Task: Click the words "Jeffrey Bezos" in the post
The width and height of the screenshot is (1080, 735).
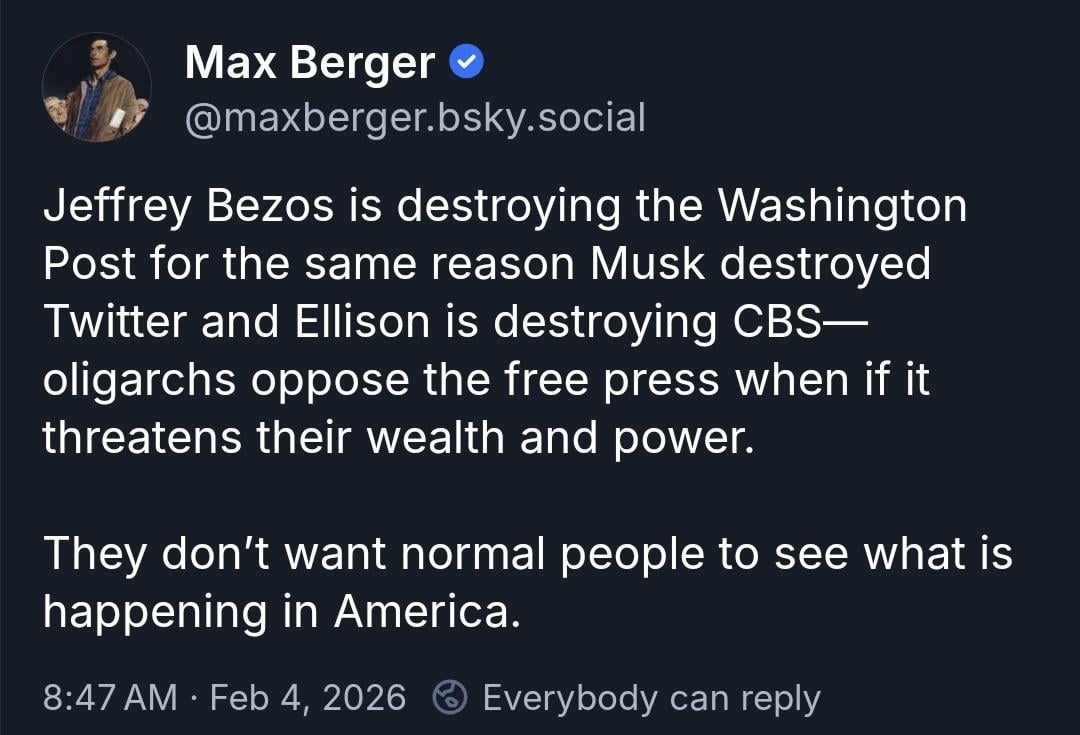Action: [x=181, y=208]
